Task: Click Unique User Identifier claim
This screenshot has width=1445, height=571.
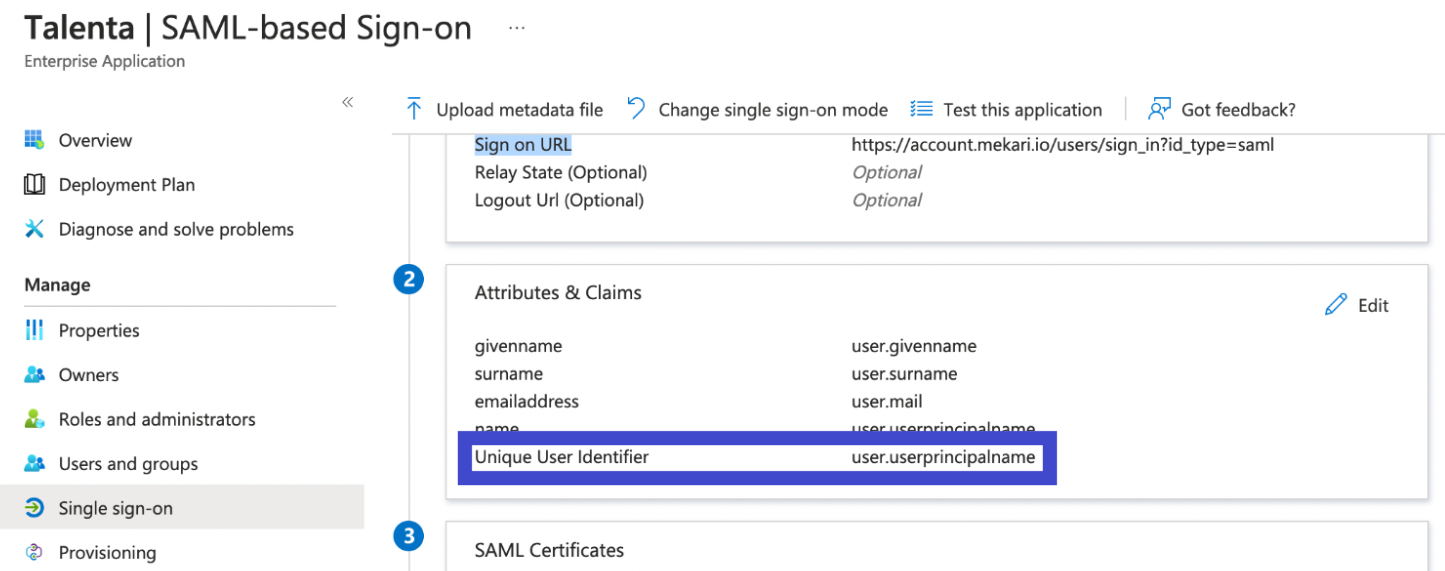Action: [x=562, y=457]
